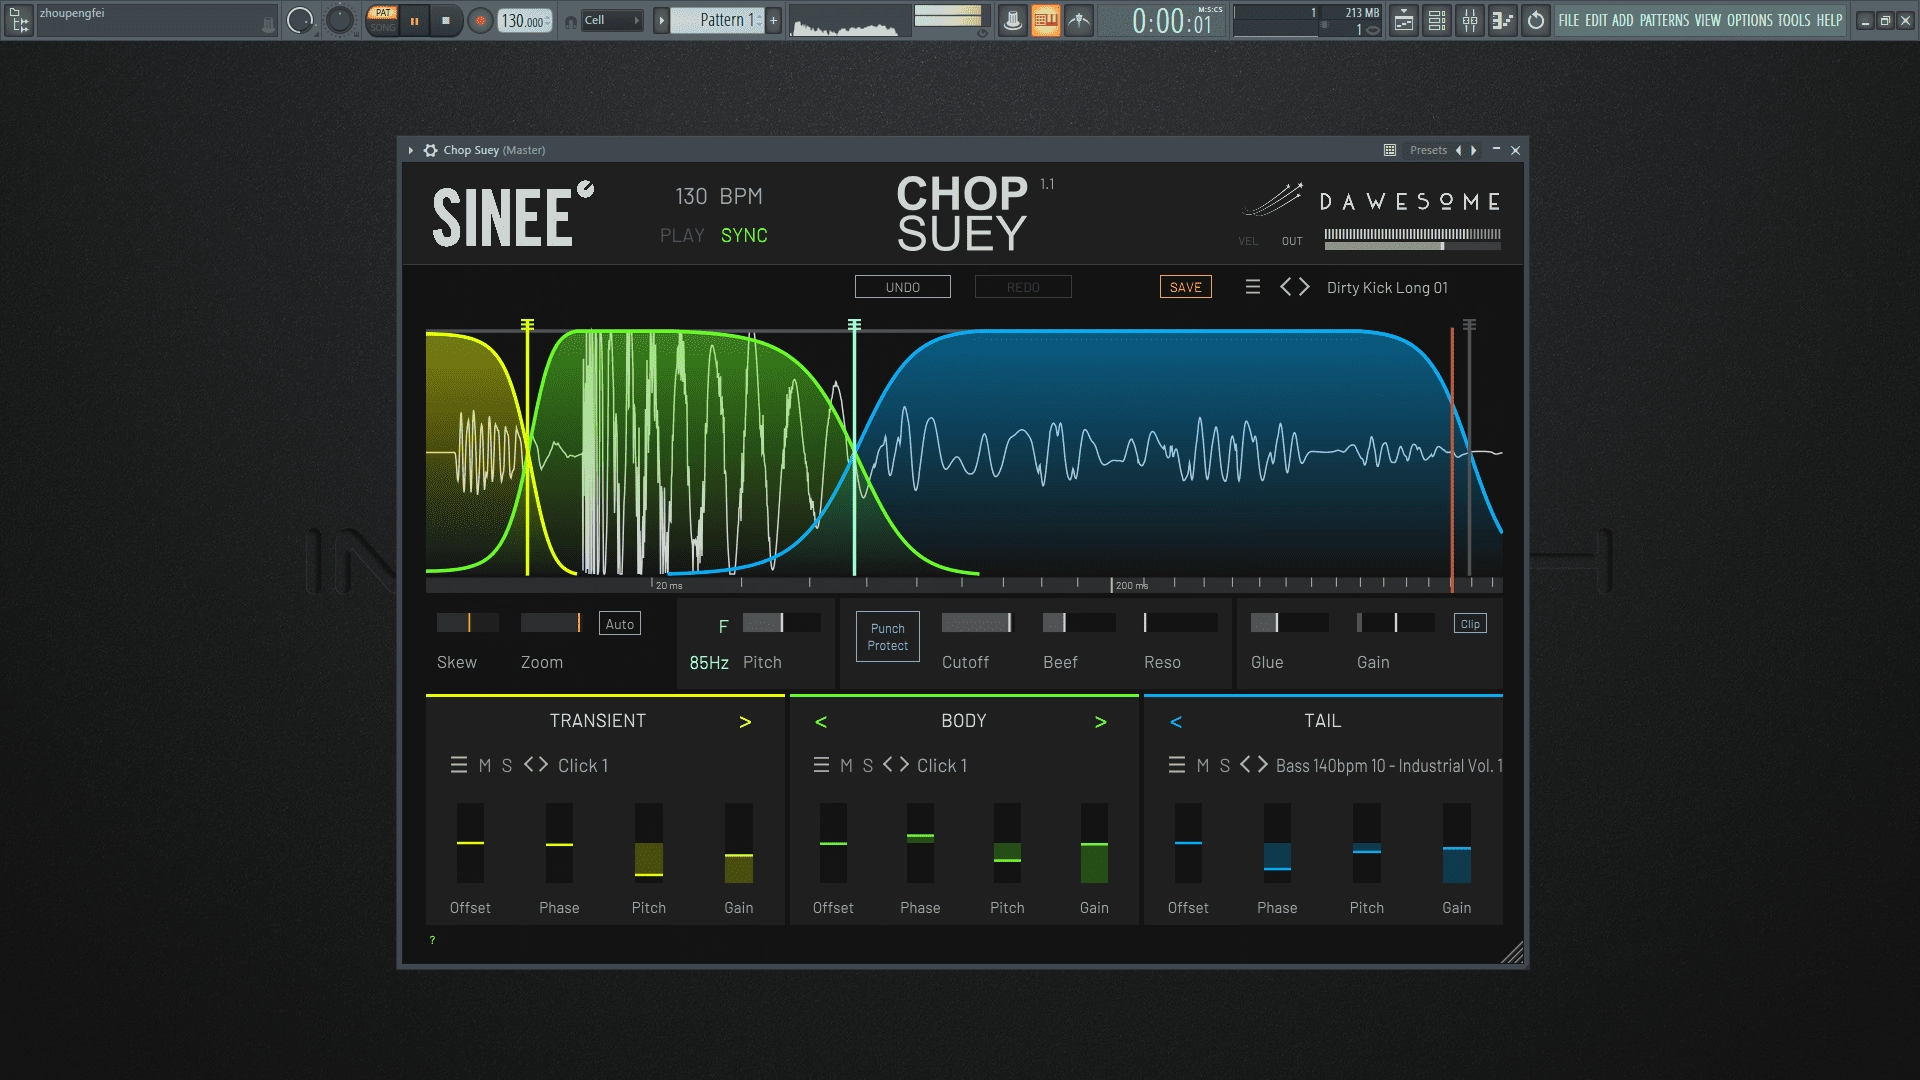Open the playlist window icon
The height and width of the screenshot is (1080, 1920).
tap(1404, 20)
